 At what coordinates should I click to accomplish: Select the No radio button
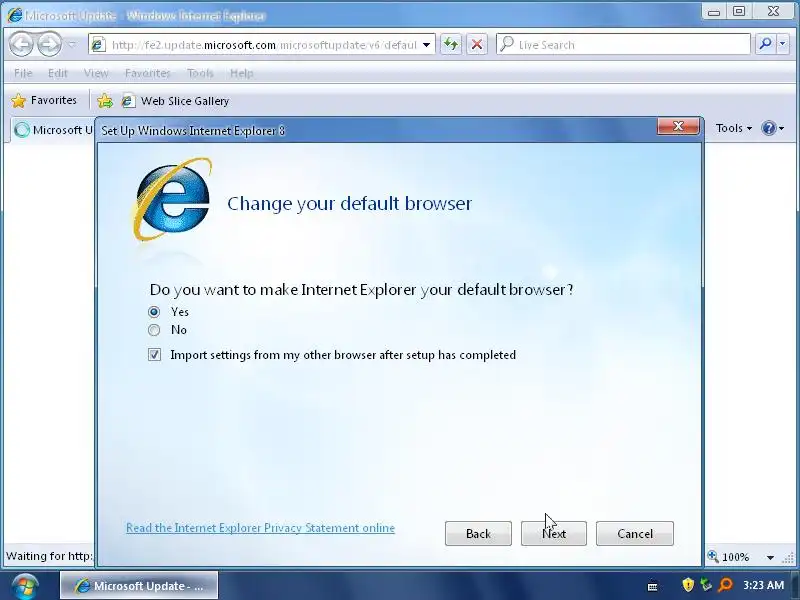pos(154,330)
